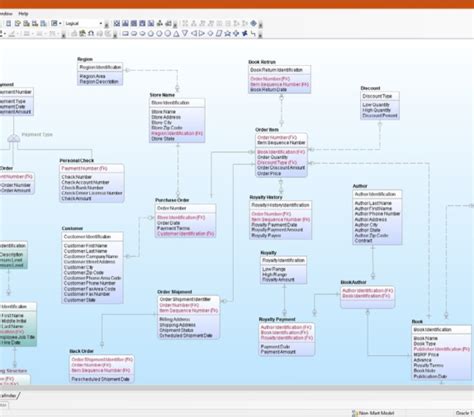
Task: Select the connector line tool
Action: point(253,33)
